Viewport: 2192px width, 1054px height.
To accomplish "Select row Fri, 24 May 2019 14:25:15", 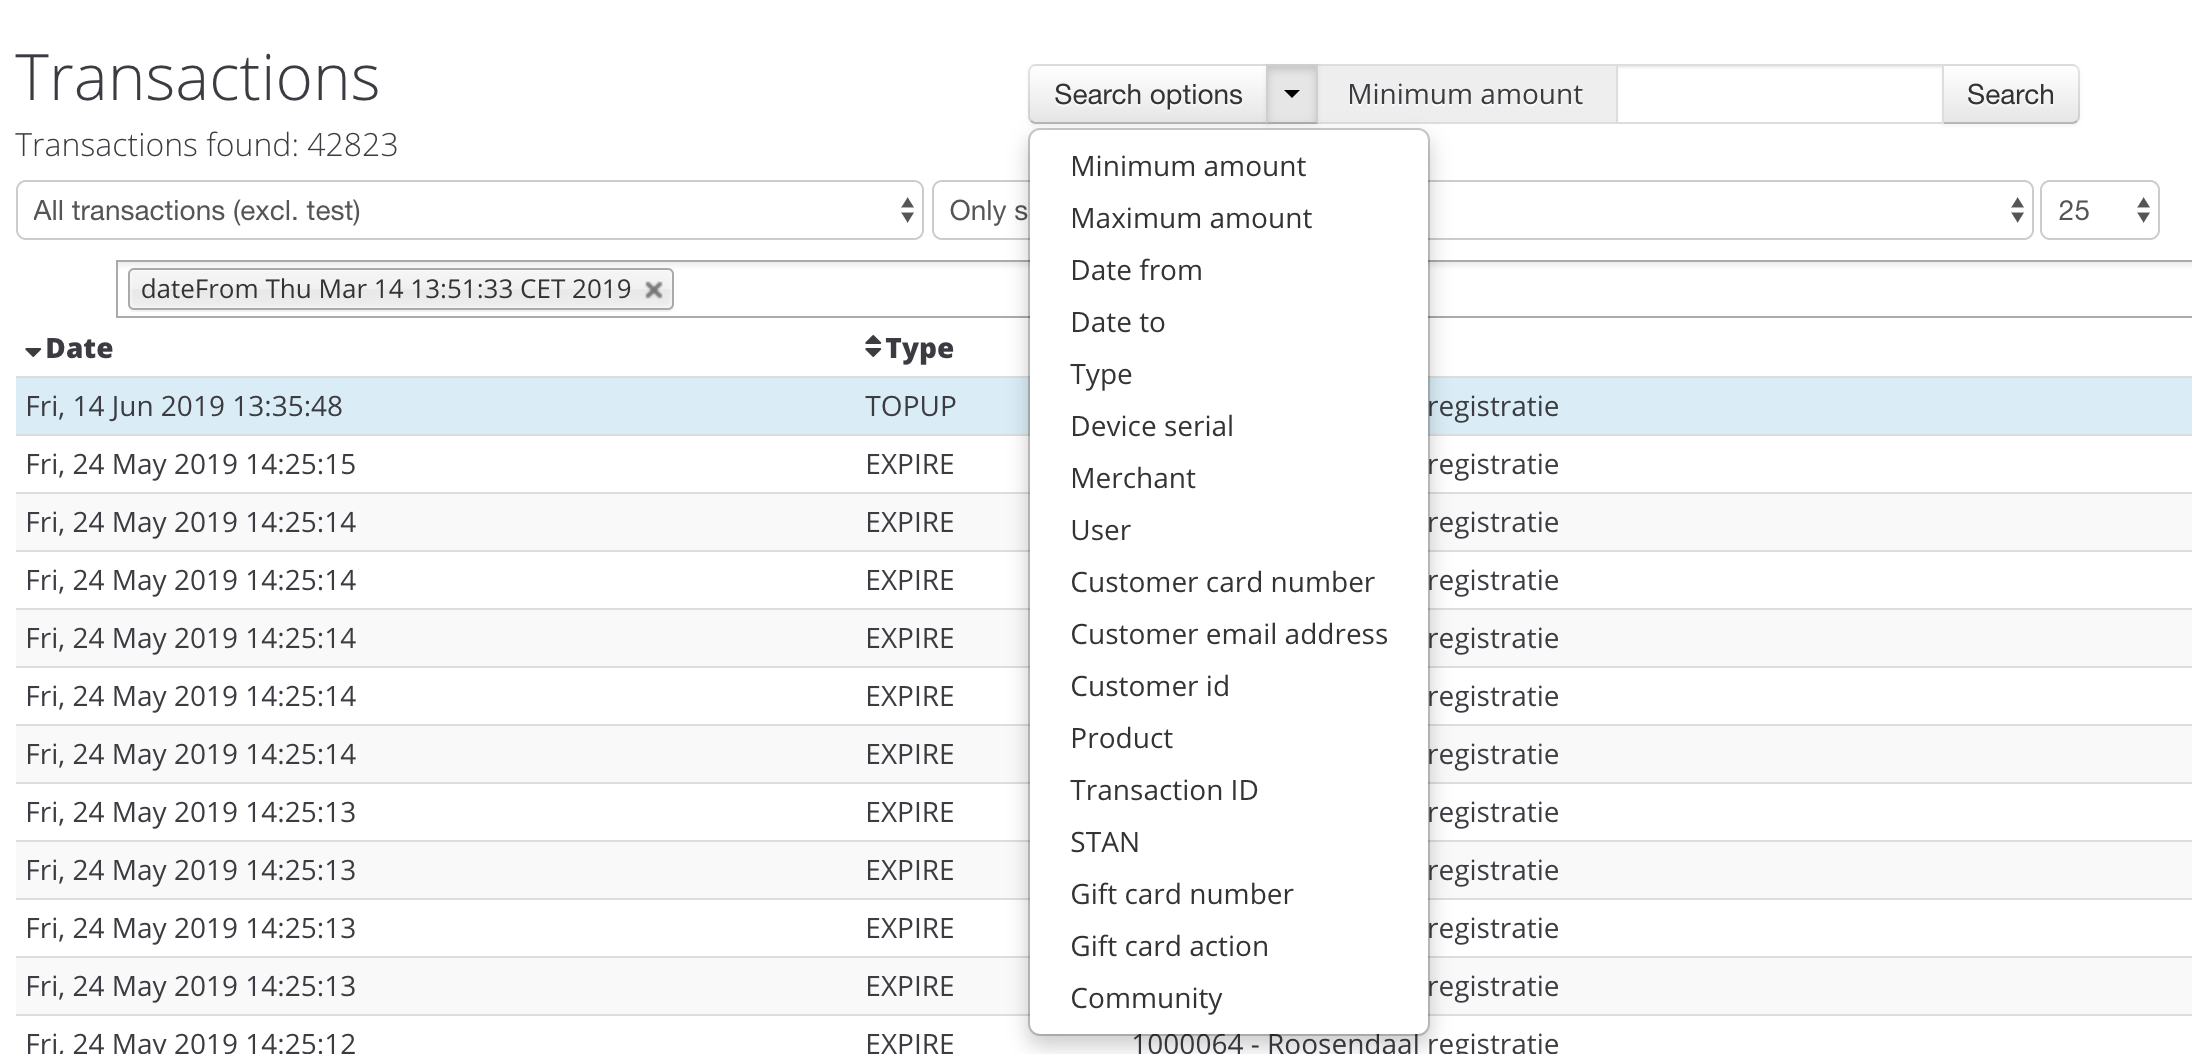I will click(x=1104, y=464).
